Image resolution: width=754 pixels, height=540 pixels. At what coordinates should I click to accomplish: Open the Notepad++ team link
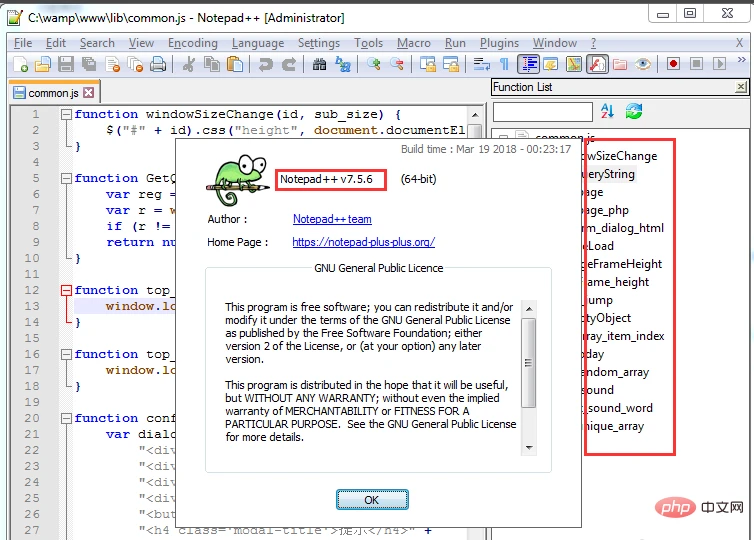point(331,219)
